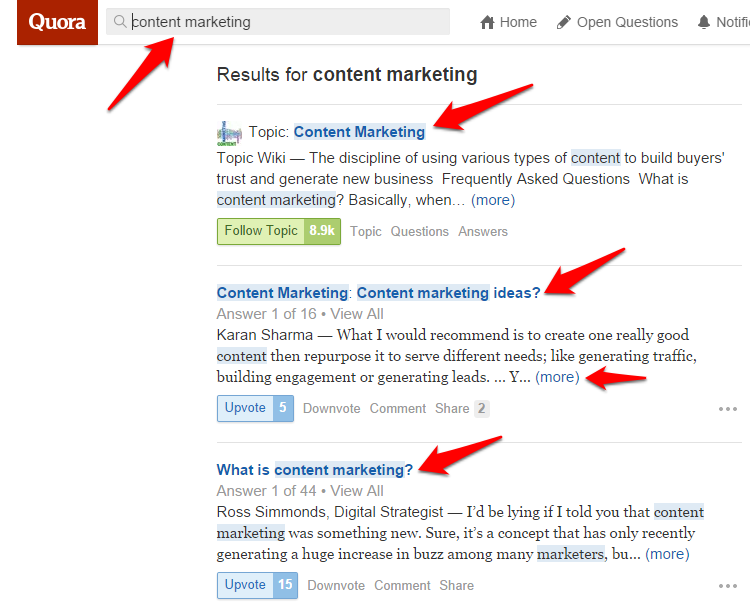Viewport: 750px width, 609px height.
Task: Switch to the Answers filter under the topic
Action: [483, 232]
